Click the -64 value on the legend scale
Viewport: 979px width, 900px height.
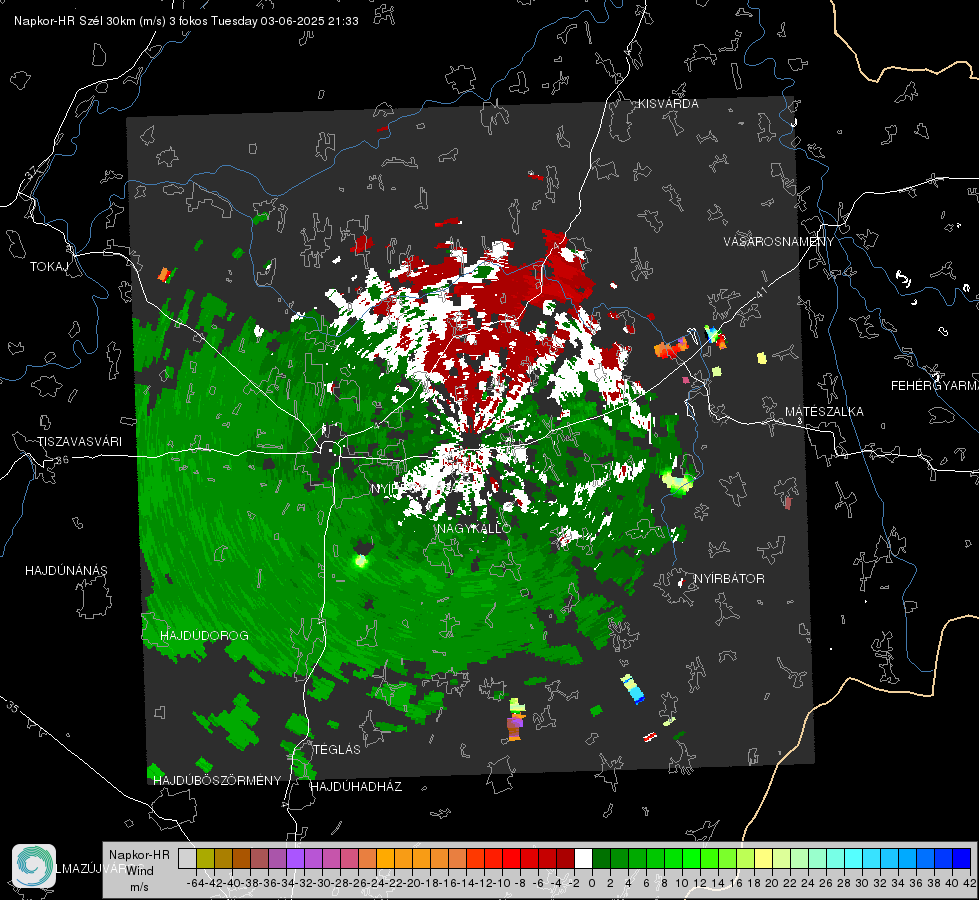[196, 883]
